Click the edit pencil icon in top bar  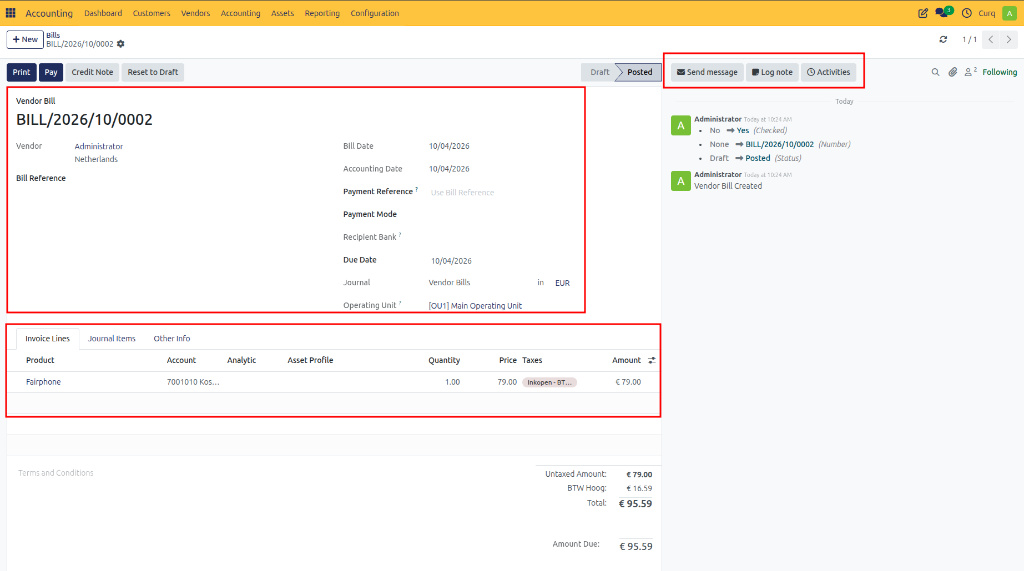pyautogui.click(x=923, y=13)
